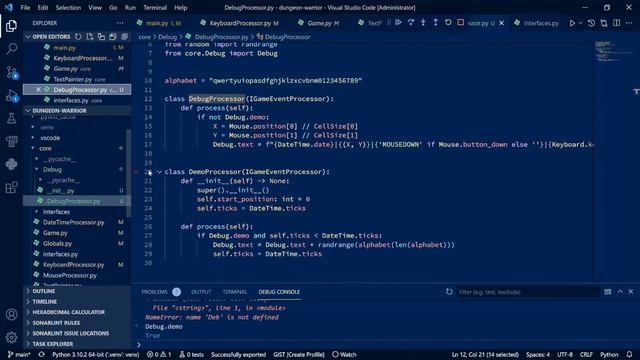Open the Run menu
The image size is (640, 360).
[x=130, y=7]
